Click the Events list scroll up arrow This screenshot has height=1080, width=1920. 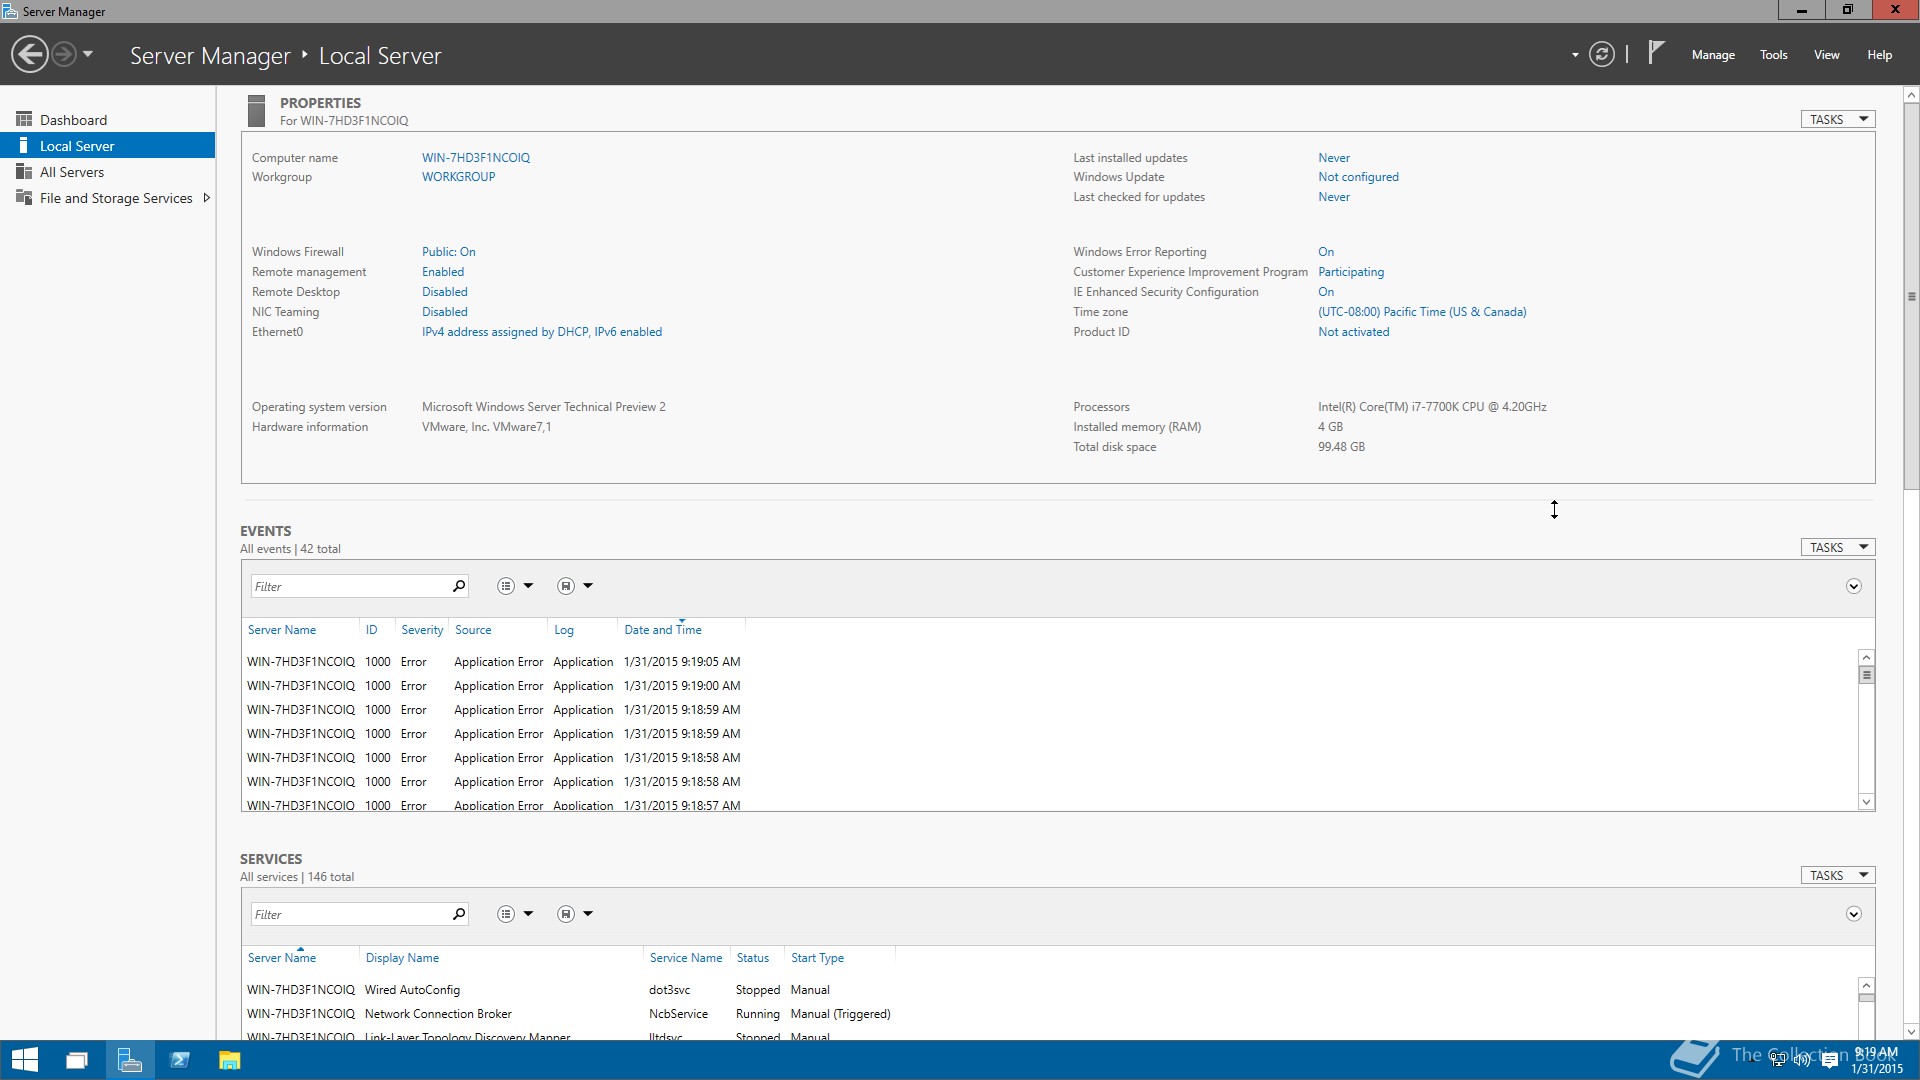(x=1866, y=657)
